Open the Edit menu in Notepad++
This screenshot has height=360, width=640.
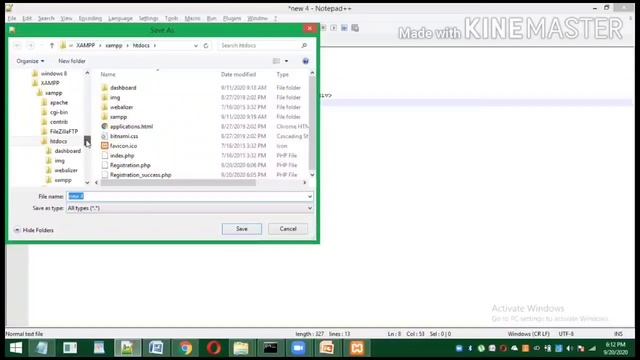tap(27, 18)
